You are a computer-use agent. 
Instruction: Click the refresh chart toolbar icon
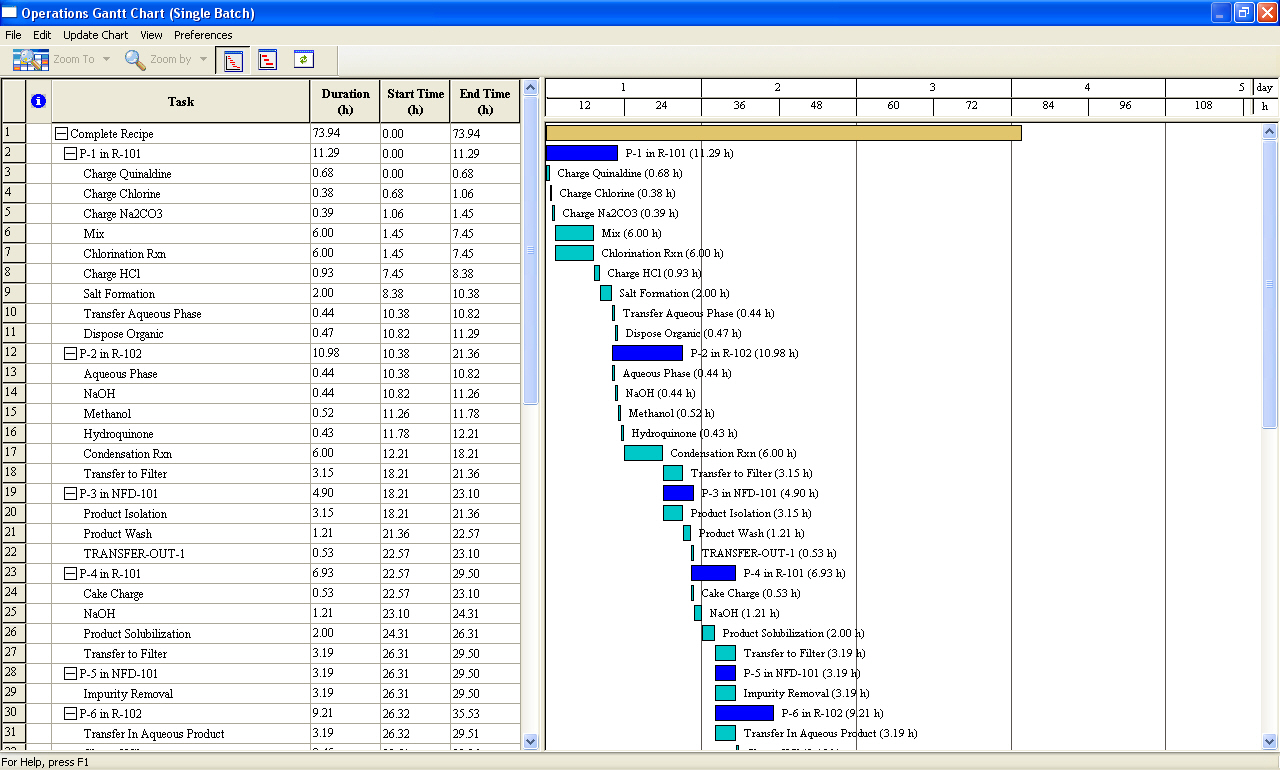point(304,60)
